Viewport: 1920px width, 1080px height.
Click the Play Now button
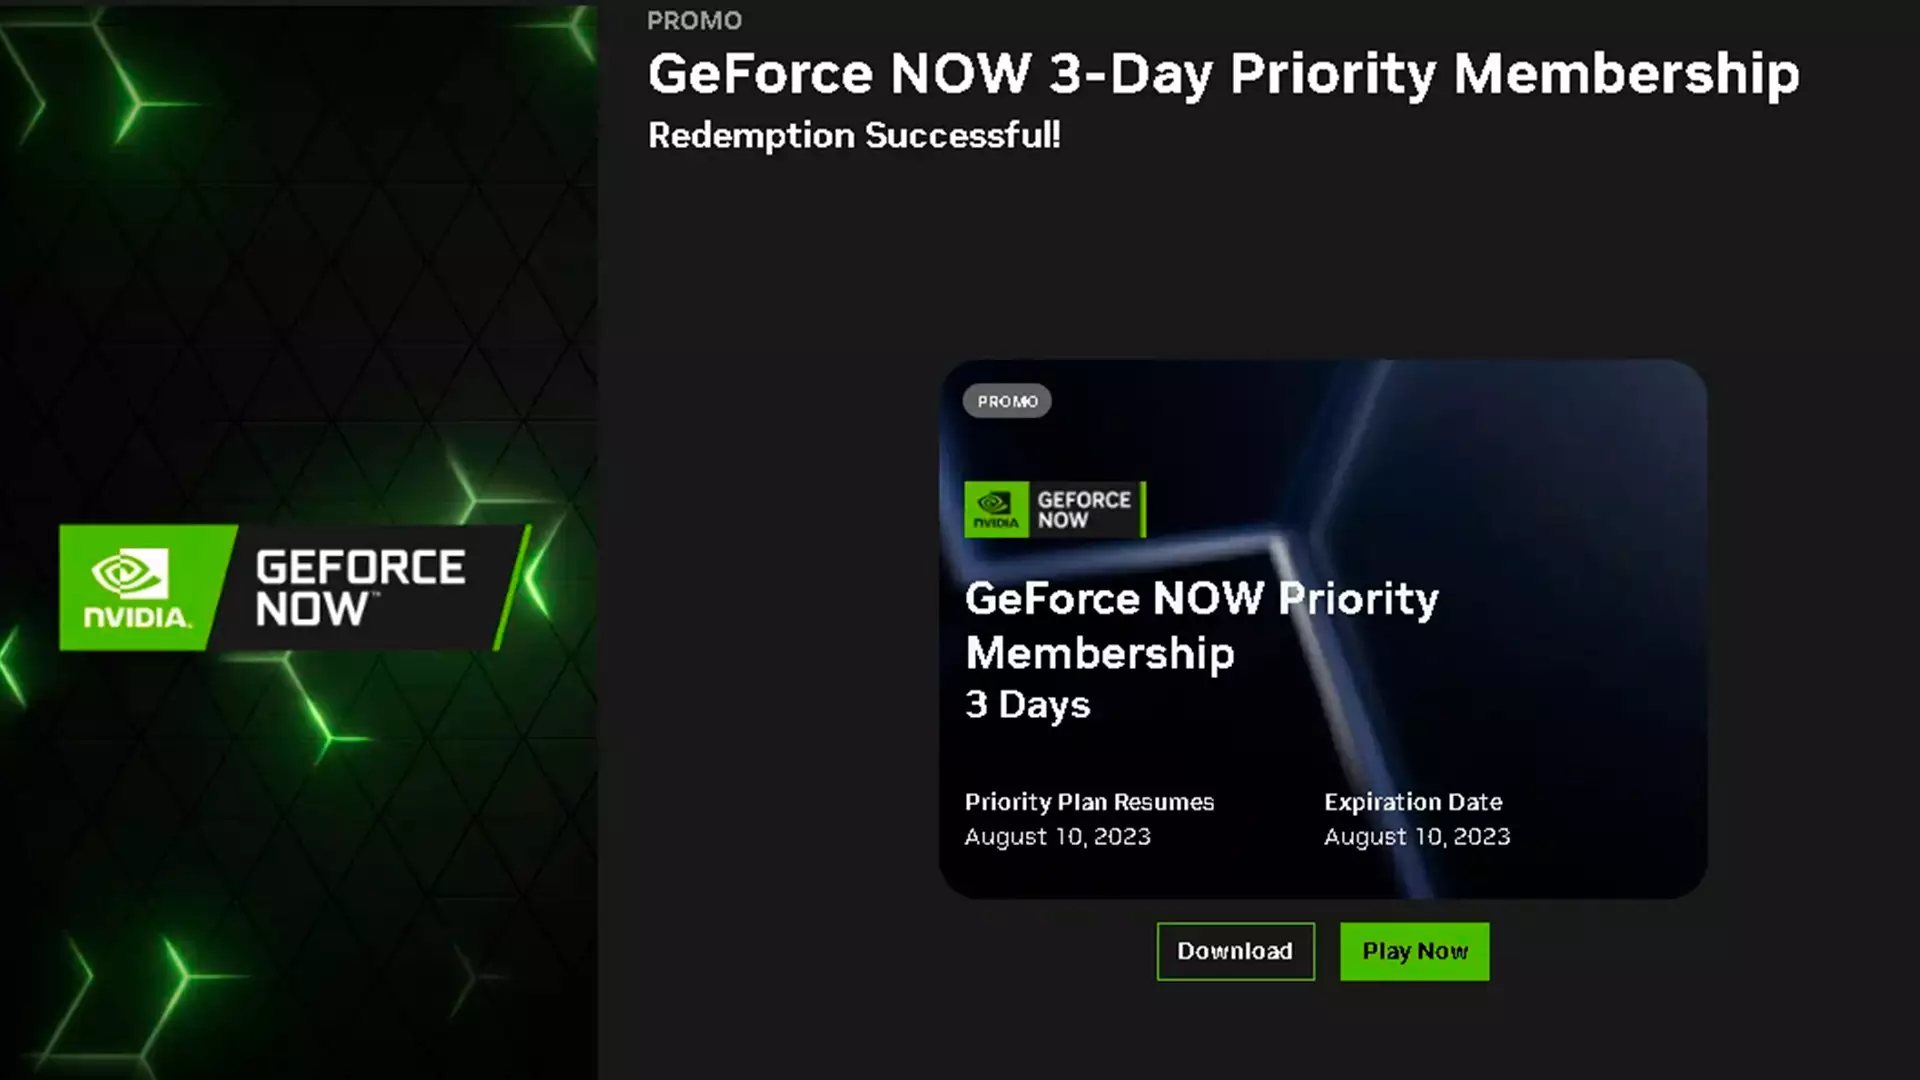pyautogui.click(x=1414, y=951)
